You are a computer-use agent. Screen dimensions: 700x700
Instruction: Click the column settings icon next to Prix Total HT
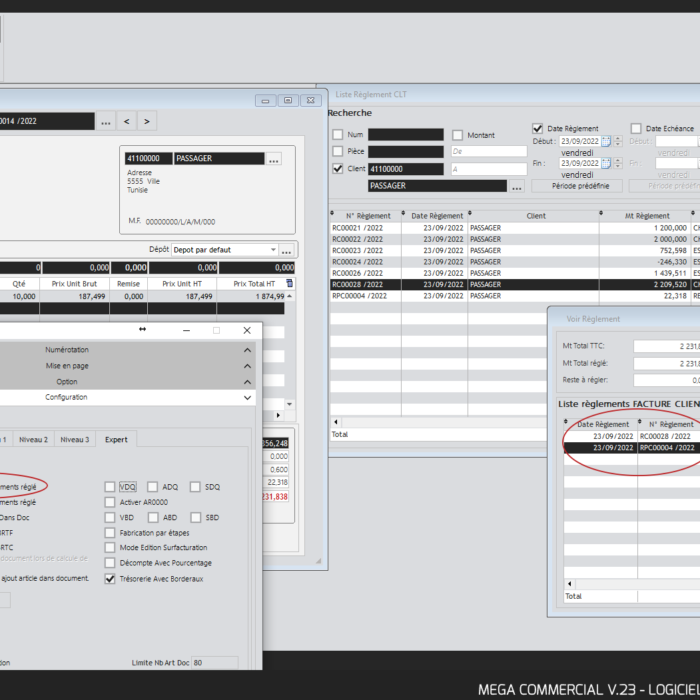[x=289, y=283]
